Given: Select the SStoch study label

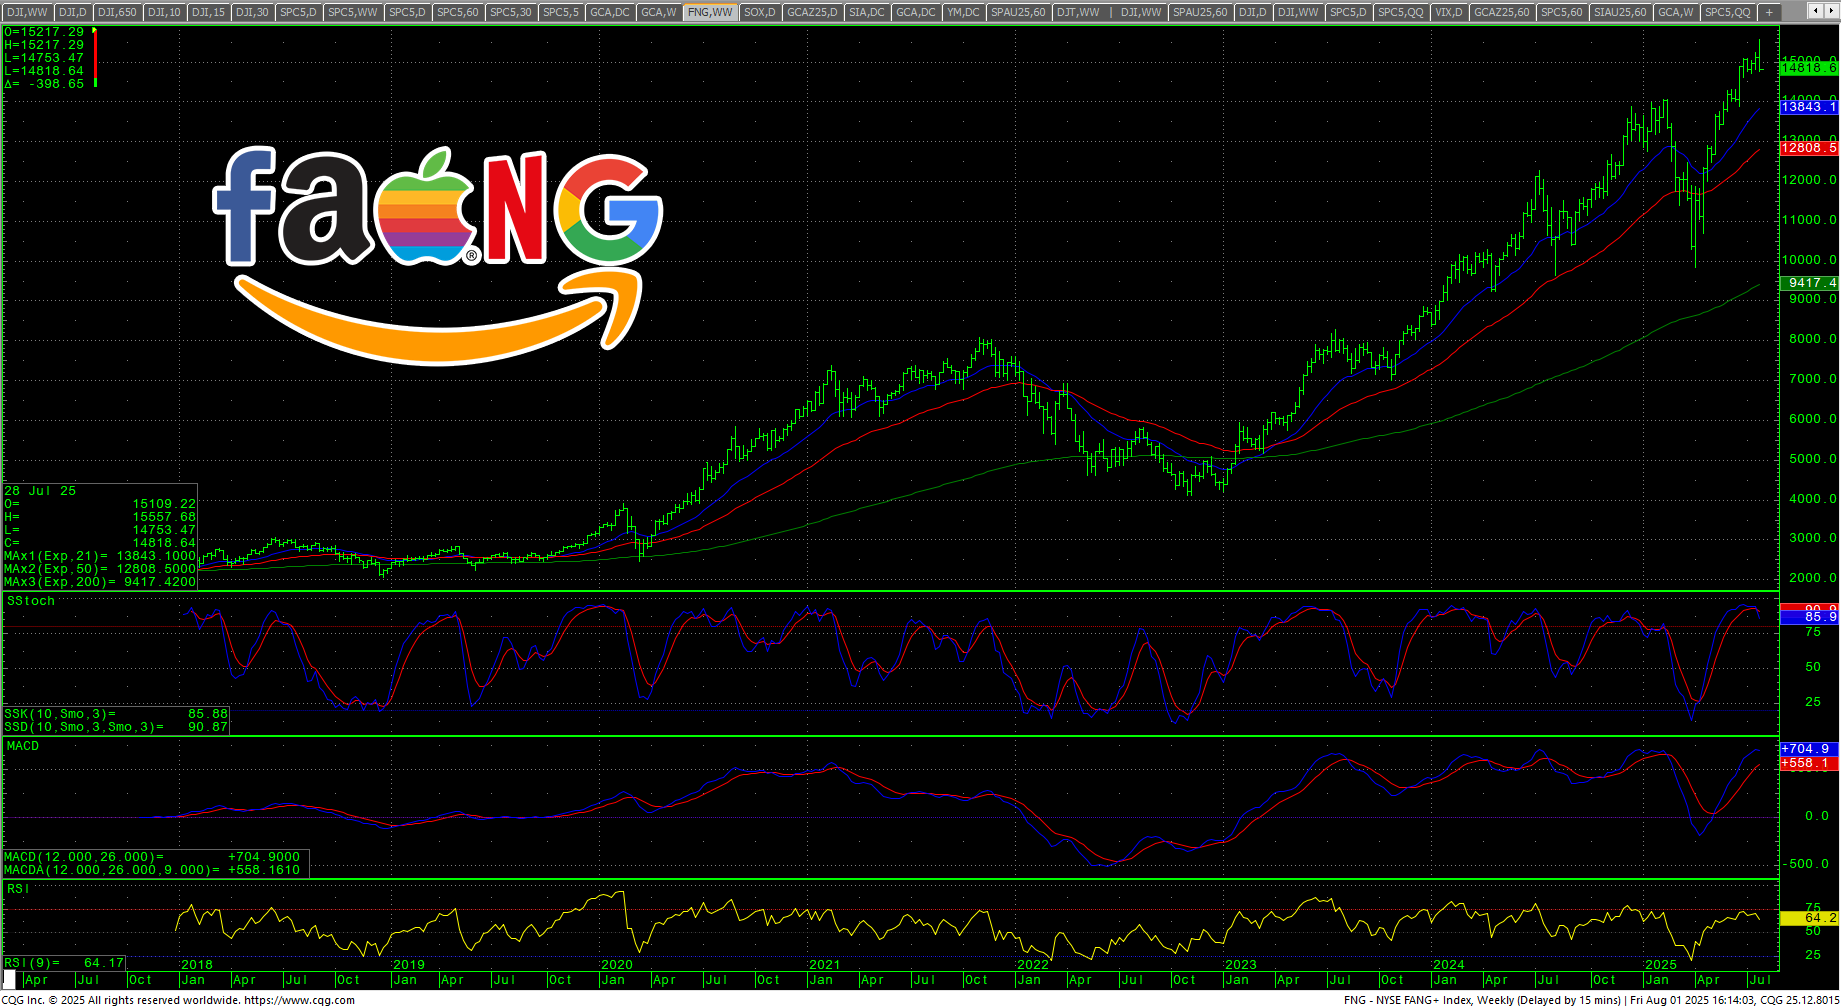Looking at the screenshot, I should [x=31, y=601].
